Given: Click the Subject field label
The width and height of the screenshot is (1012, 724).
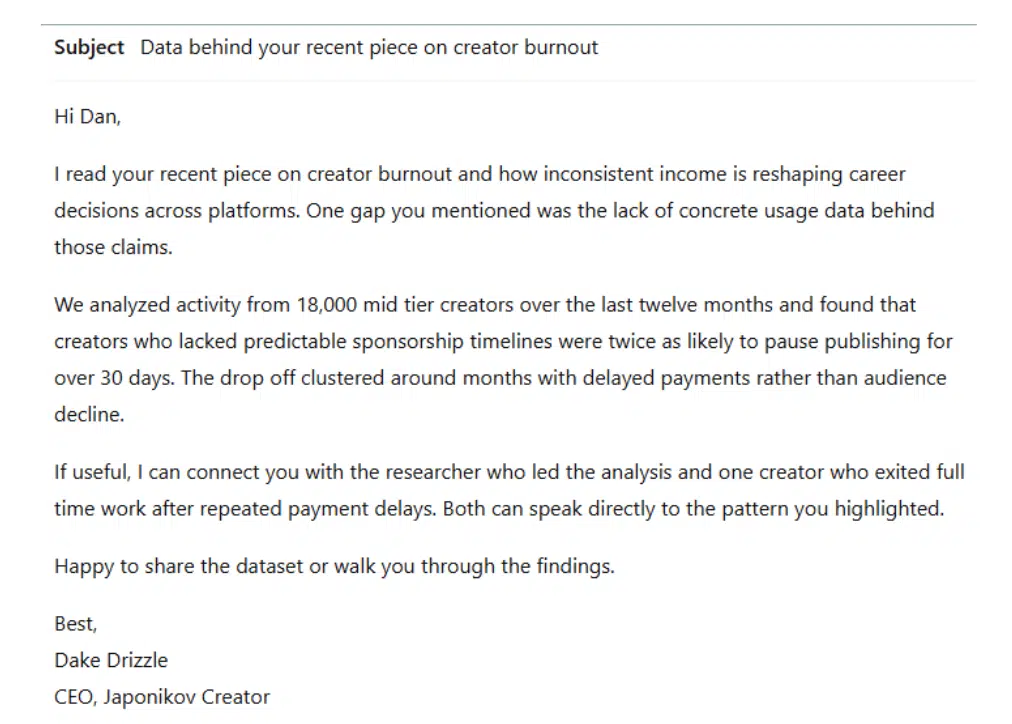Looking at the screenshot, I should point(89,48).
